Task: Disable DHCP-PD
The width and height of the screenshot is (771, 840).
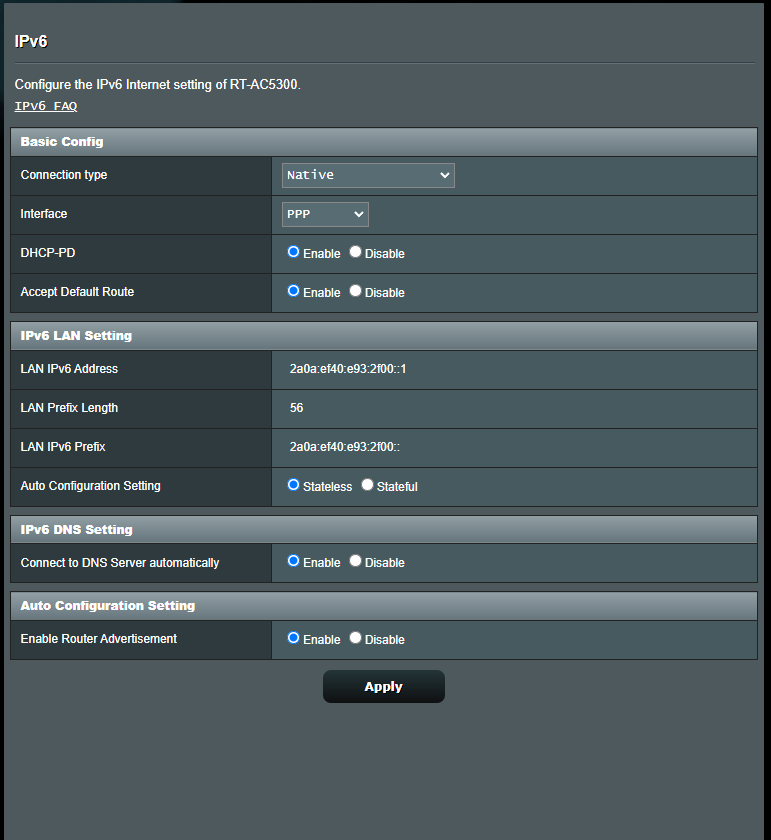Action: (355, 253)
